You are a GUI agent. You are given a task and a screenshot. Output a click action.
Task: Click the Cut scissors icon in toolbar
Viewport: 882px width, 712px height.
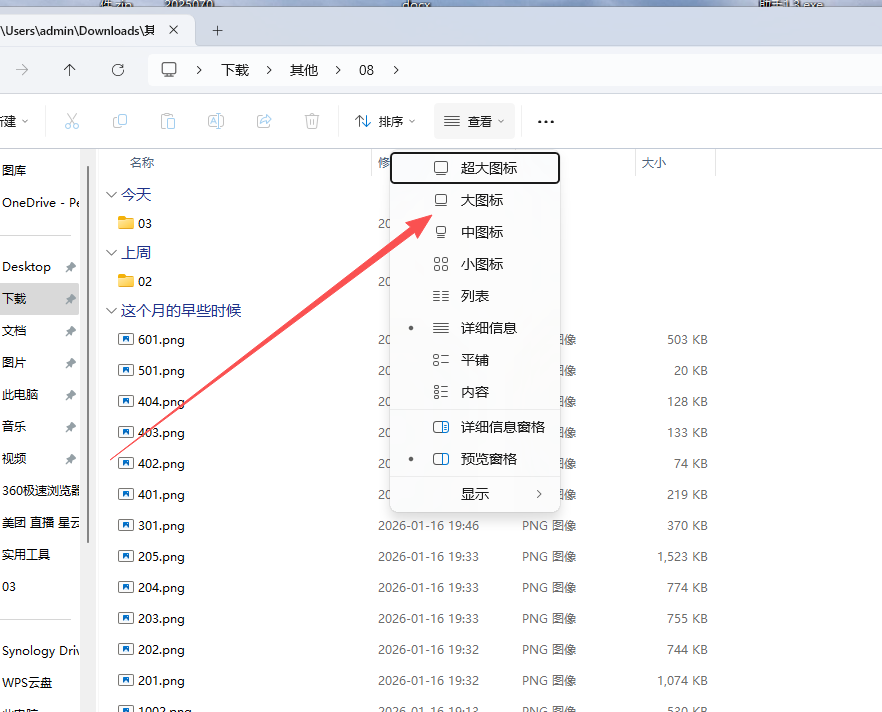click(x=71, y=121)
